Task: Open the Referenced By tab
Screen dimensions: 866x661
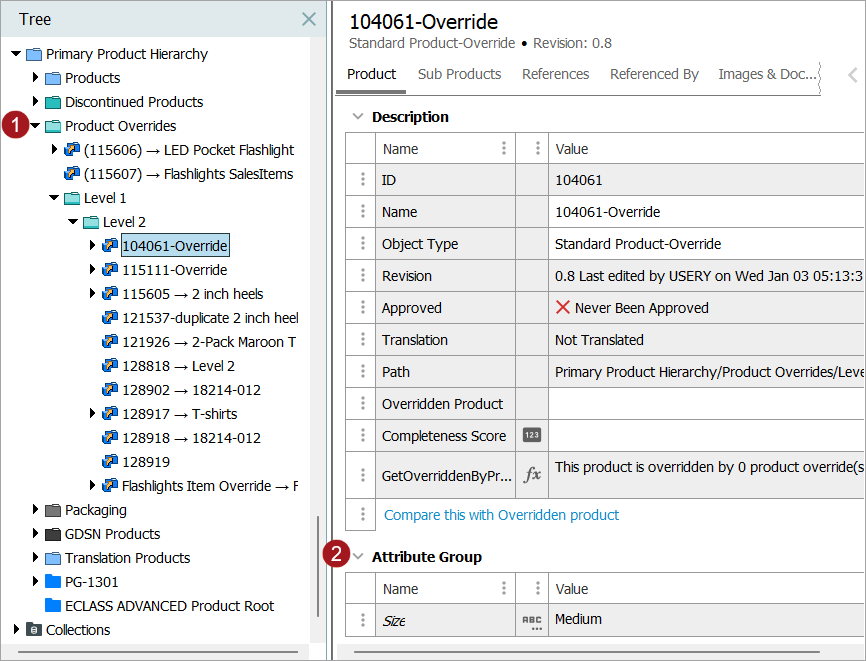Action: [654, 74]
